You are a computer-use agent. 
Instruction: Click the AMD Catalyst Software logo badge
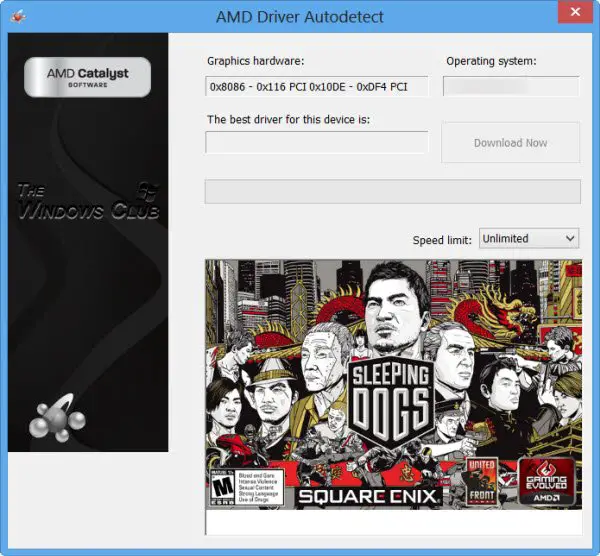88,77
